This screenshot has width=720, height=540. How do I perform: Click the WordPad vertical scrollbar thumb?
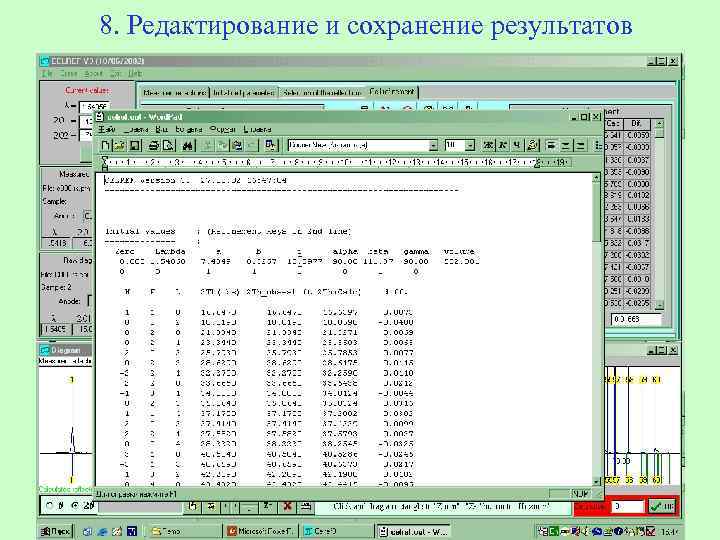[x=596, y=214]
